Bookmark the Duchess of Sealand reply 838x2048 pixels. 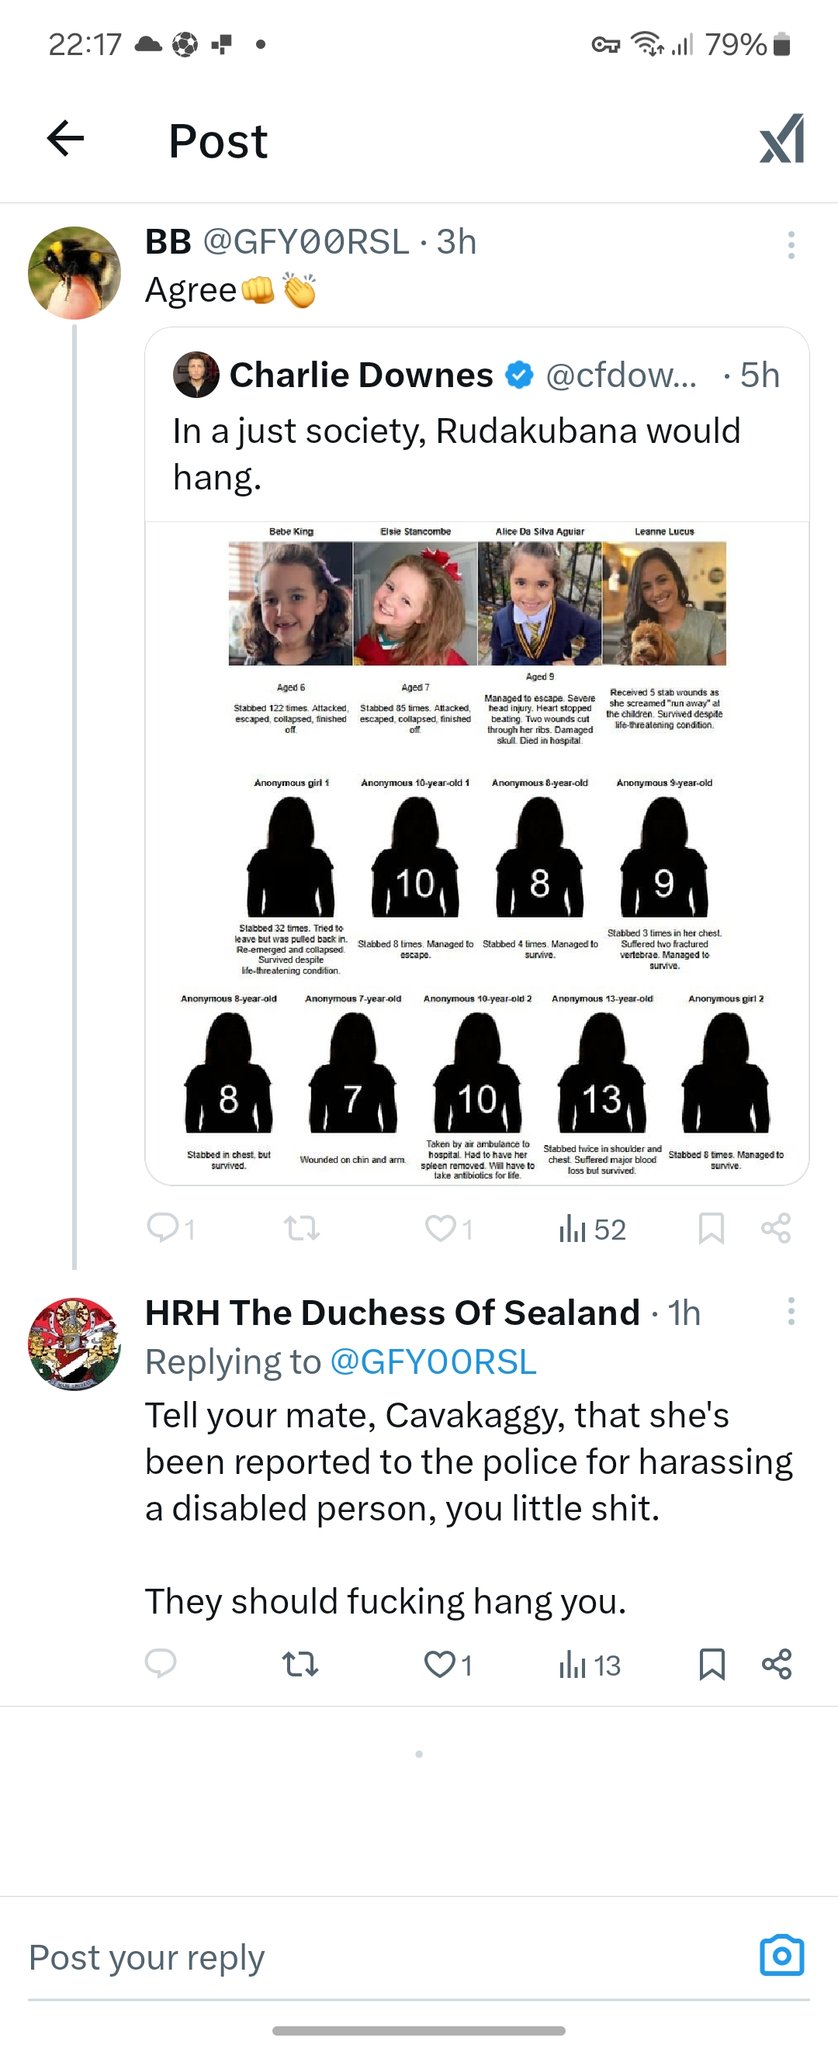711,1664
